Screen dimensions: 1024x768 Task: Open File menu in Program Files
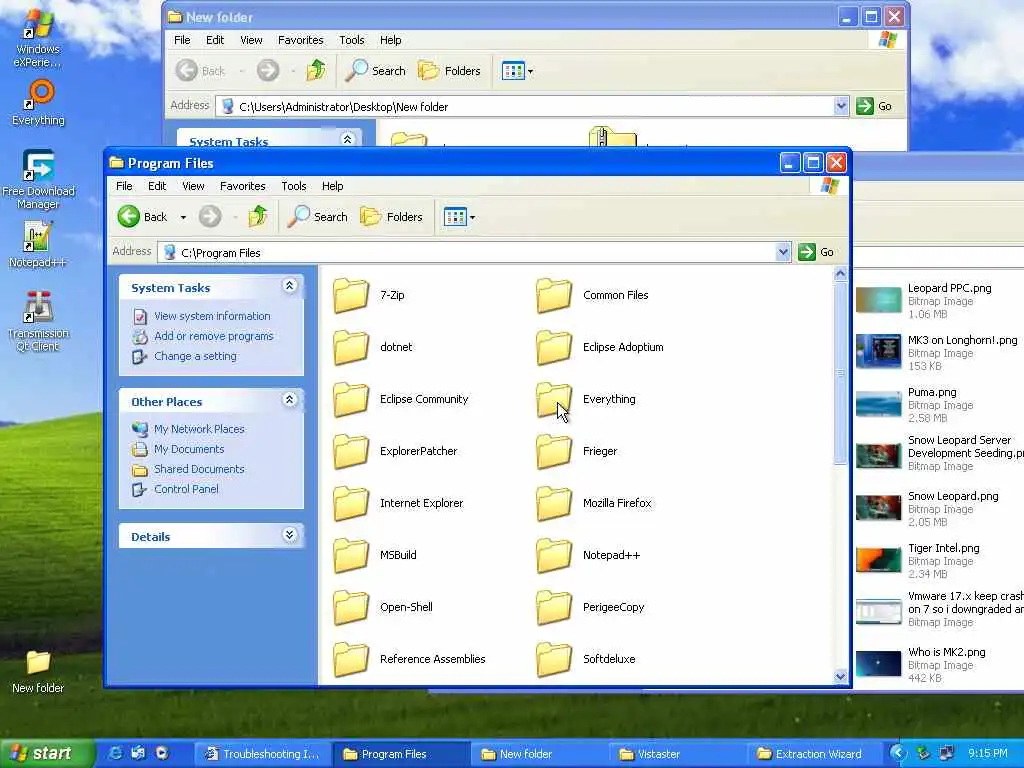[124, 186]
